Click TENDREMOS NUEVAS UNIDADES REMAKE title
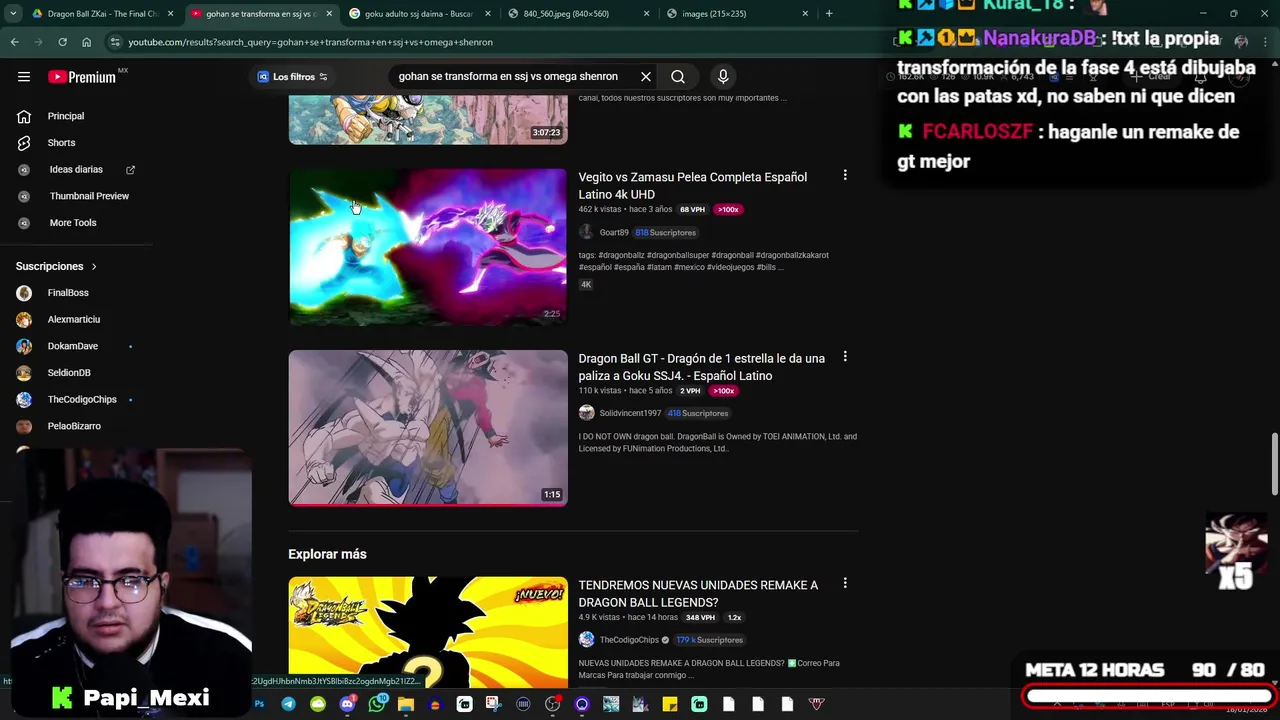 pos(698,594)
